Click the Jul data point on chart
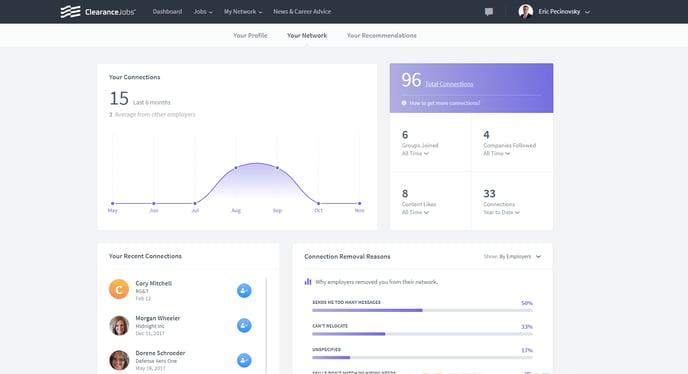 click(195, 203)
